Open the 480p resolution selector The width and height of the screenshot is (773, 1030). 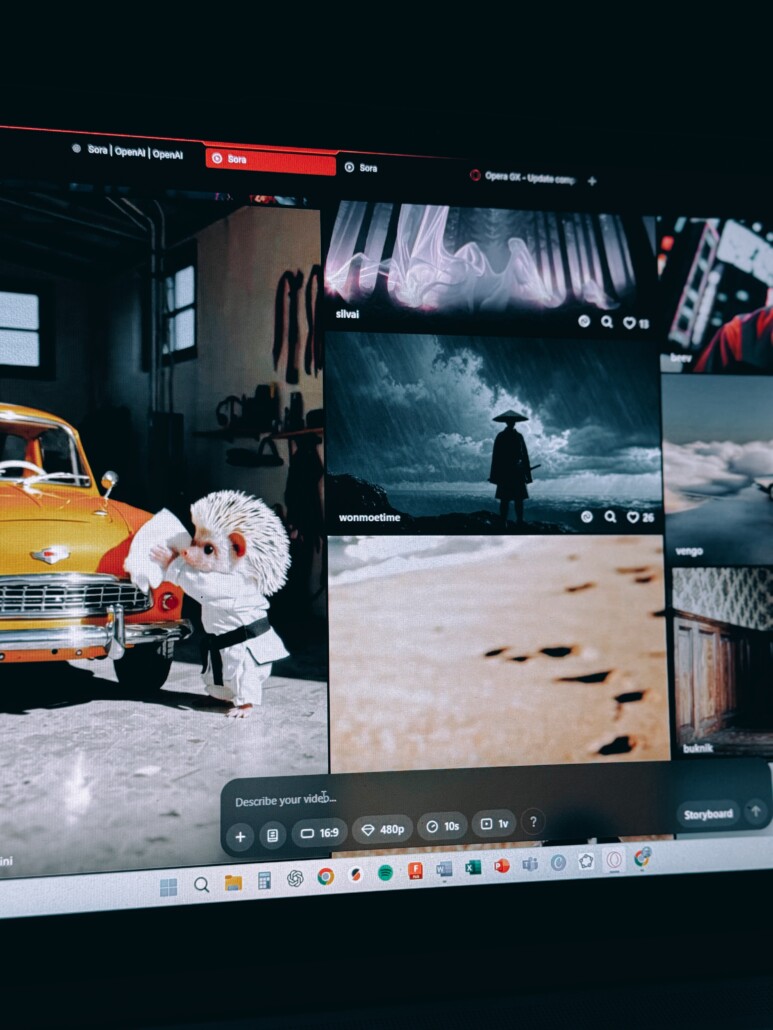coord(383,829)
